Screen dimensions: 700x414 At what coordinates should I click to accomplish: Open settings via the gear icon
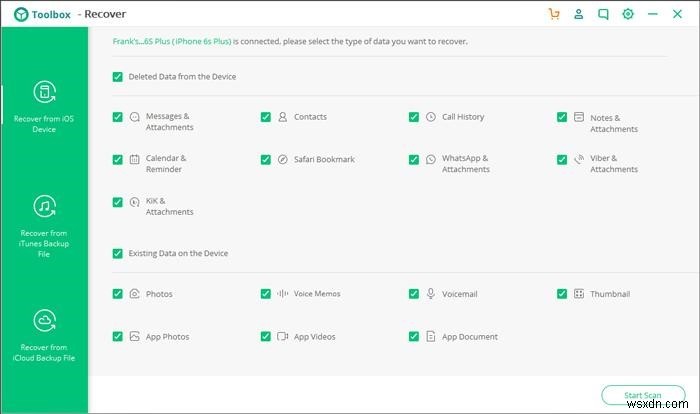[628, 14]
